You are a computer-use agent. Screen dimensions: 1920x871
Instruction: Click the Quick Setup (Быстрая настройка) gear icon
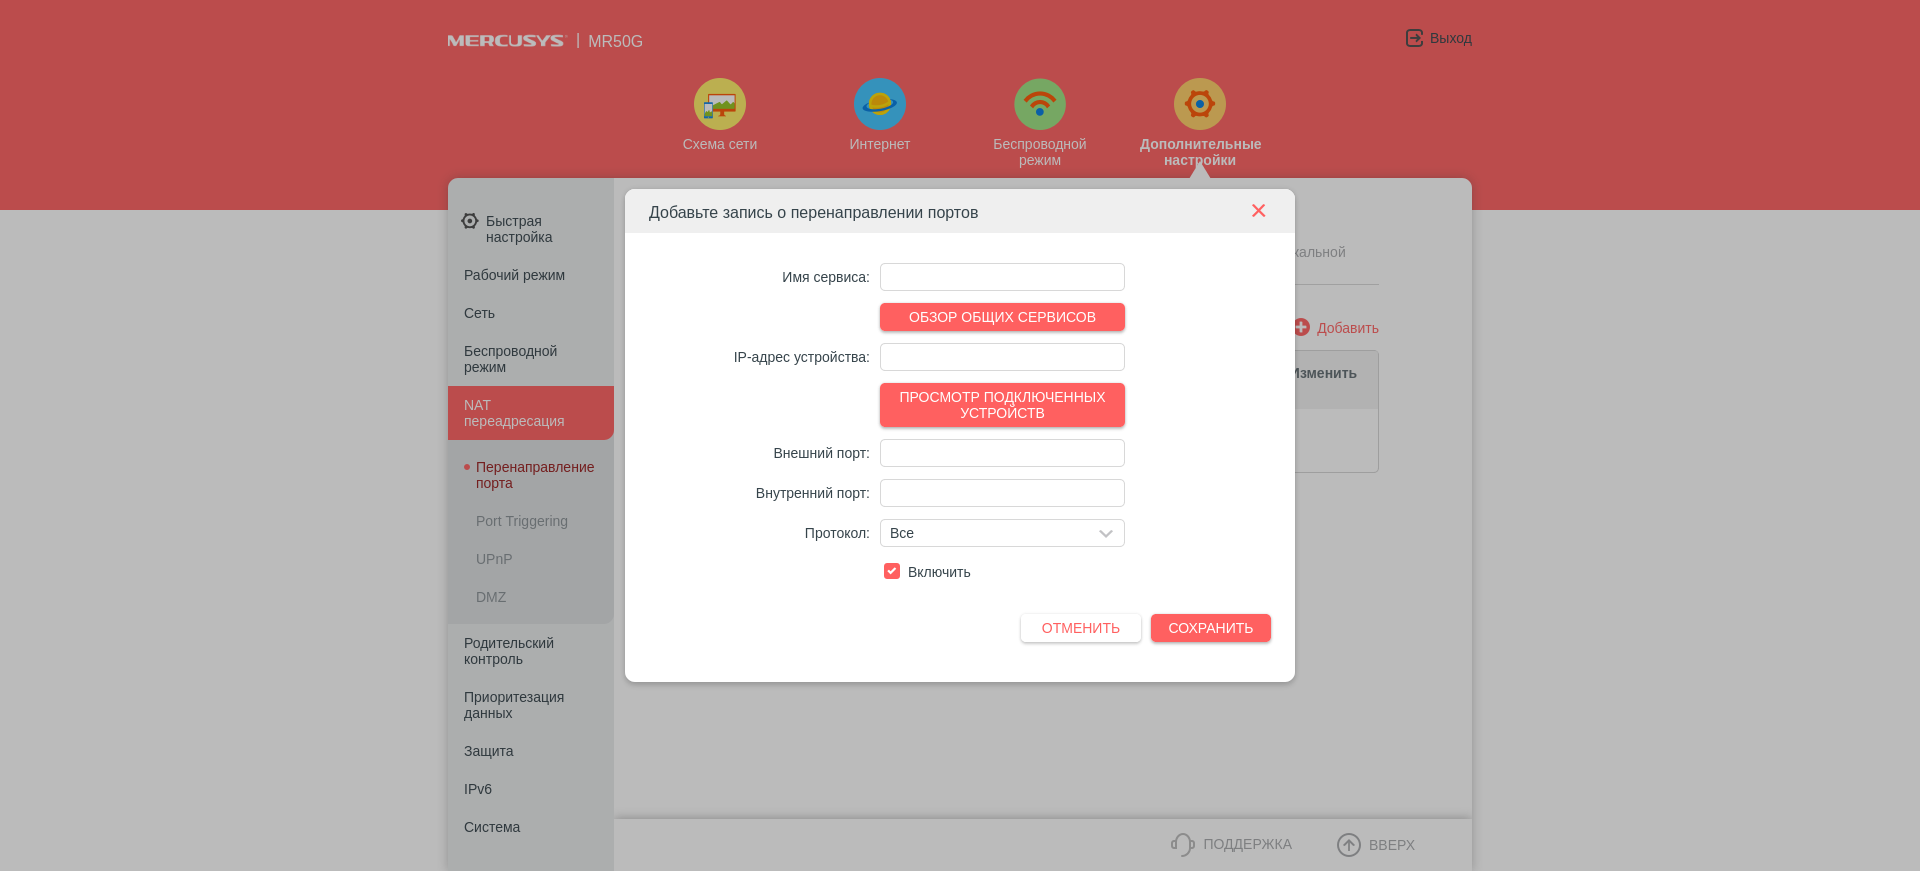point(470,221)
